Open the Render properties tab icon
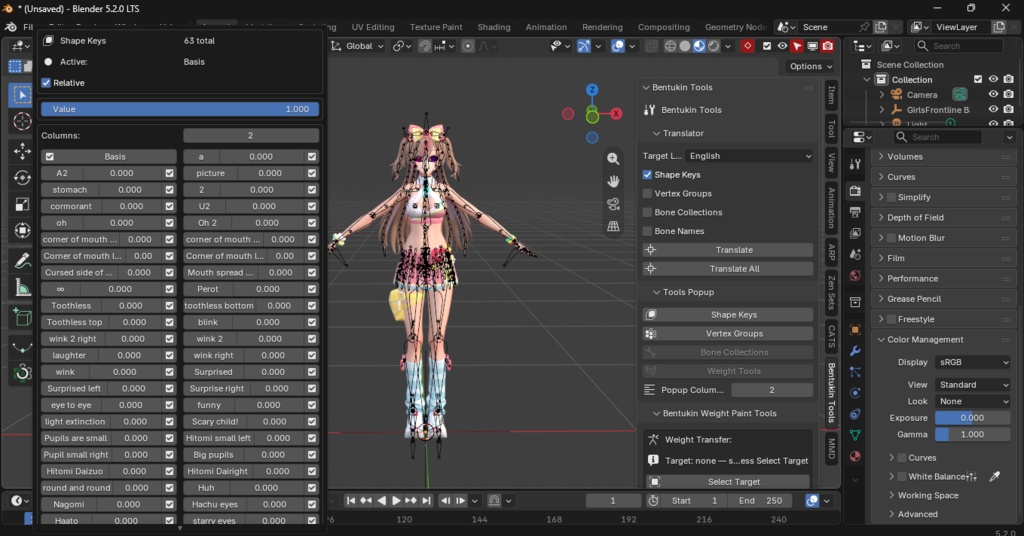Viewport: 1024px width, 536px height. click(x=855, y=190)
